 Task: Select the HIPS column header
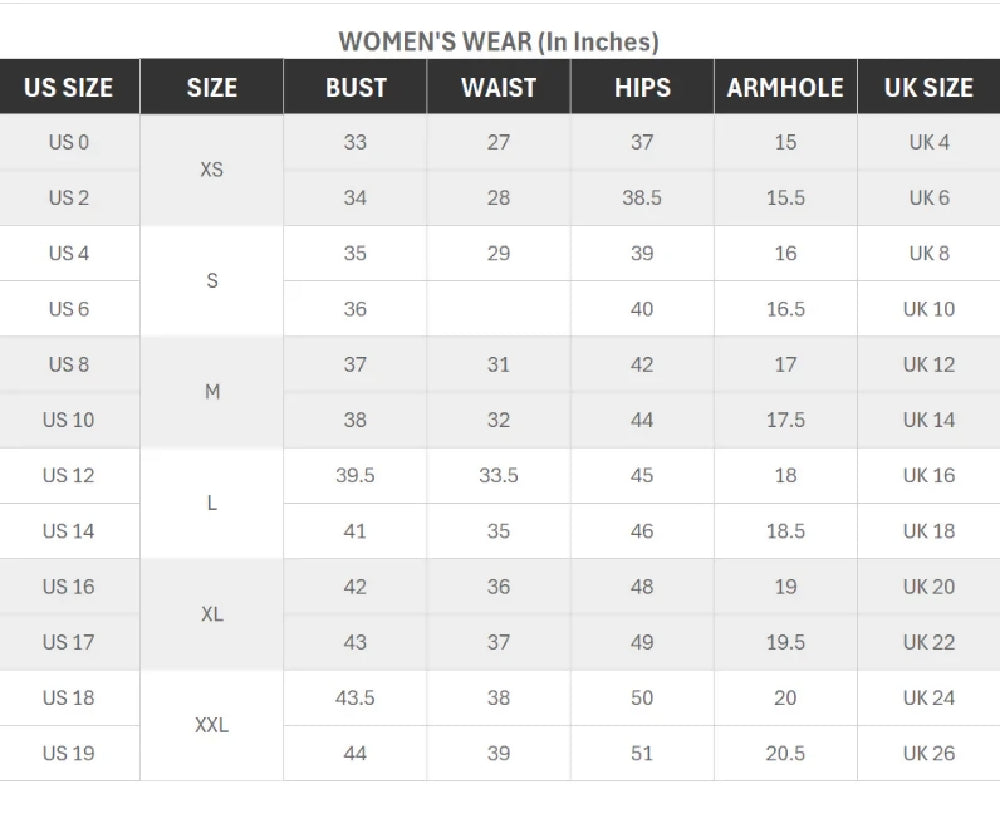tap(642, 88)
